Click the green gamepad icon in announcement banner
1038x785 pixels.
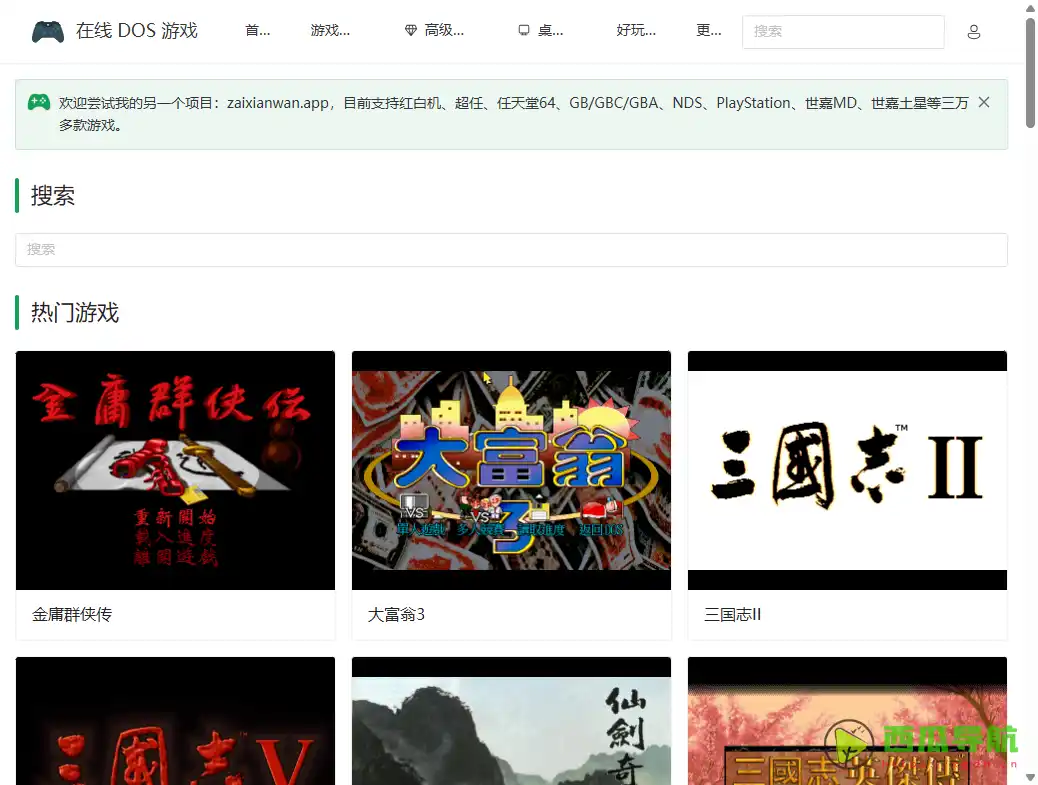tap(38, 102)
